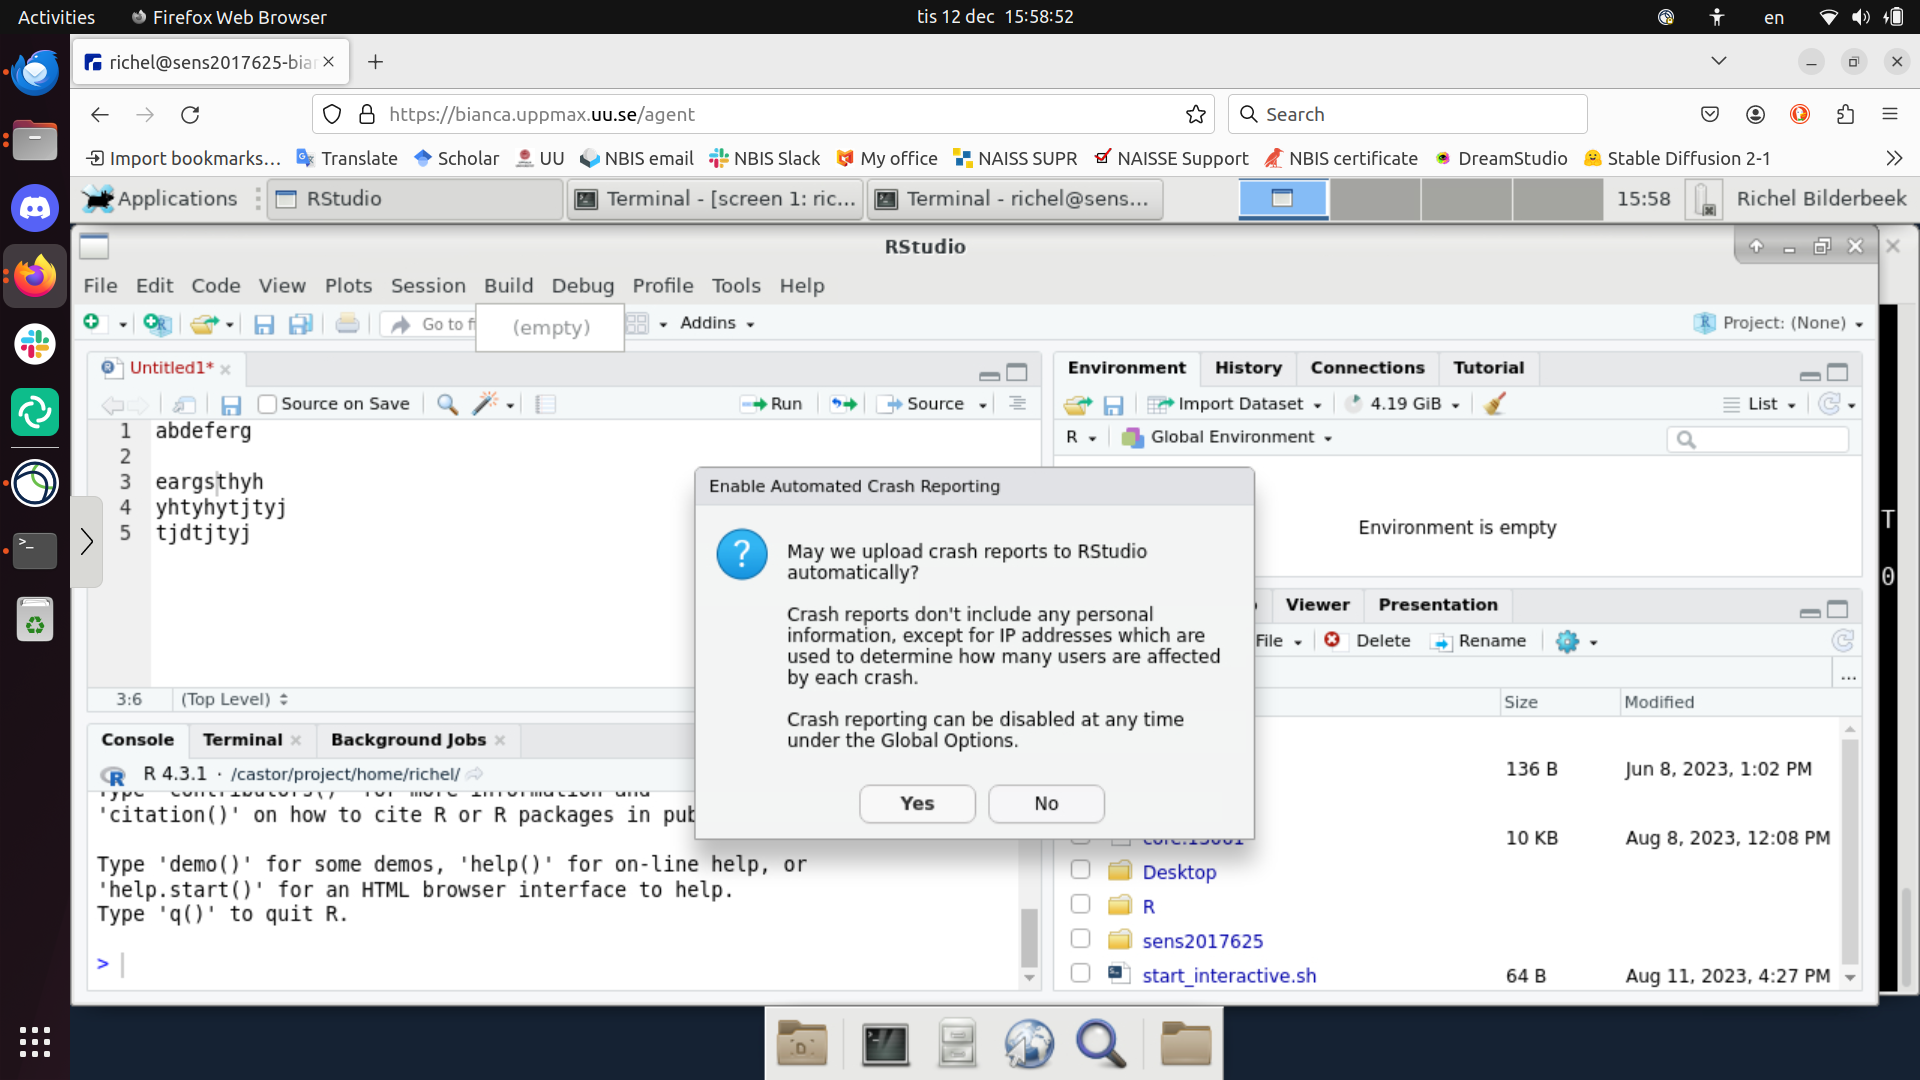The image size is (1920, 1080).
Task: Open Discord from the Ubuntu dock
Action: 35,208
